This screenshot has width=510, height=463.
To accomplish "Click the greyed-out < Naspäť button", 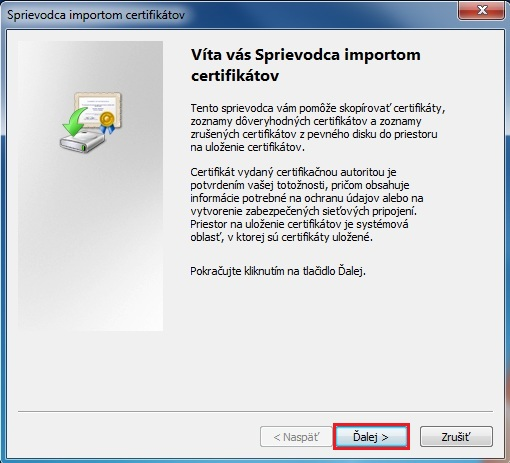I will pos(296,437).
